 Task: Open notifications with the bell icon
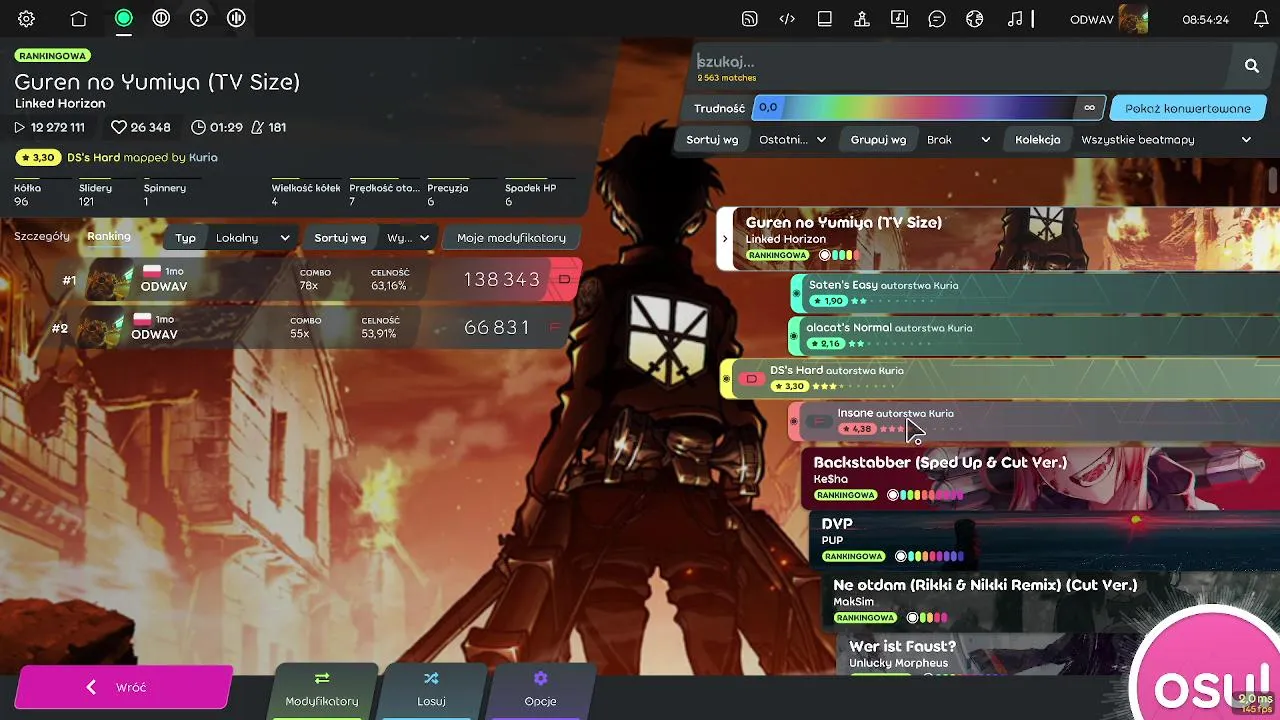pos(1261,19)
